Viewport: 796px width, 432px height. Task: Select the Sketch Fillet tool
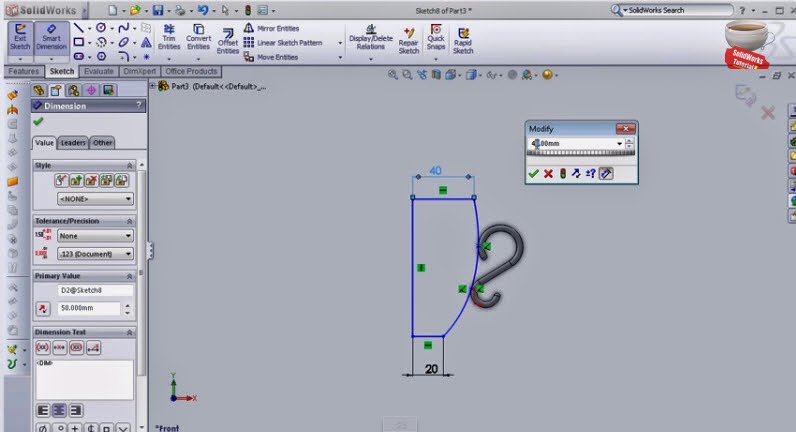pyautogui.click(x=123, y=56)
